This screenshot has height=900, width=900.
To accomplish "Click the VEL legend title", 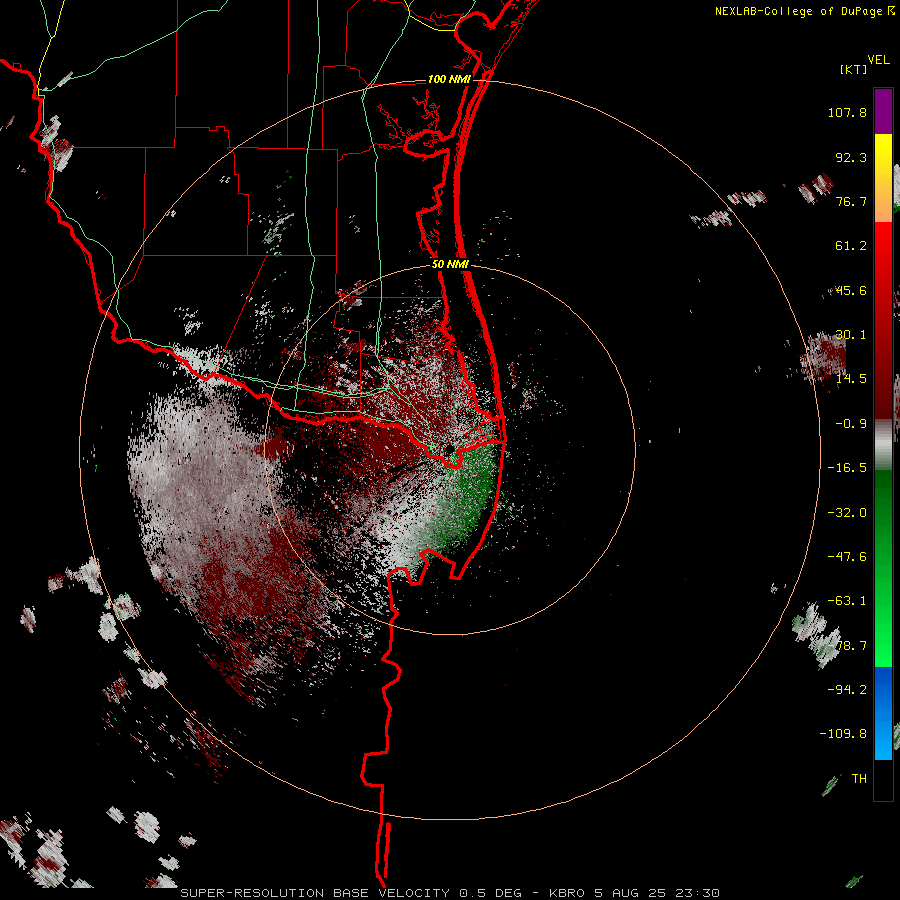I will [878, 59].
